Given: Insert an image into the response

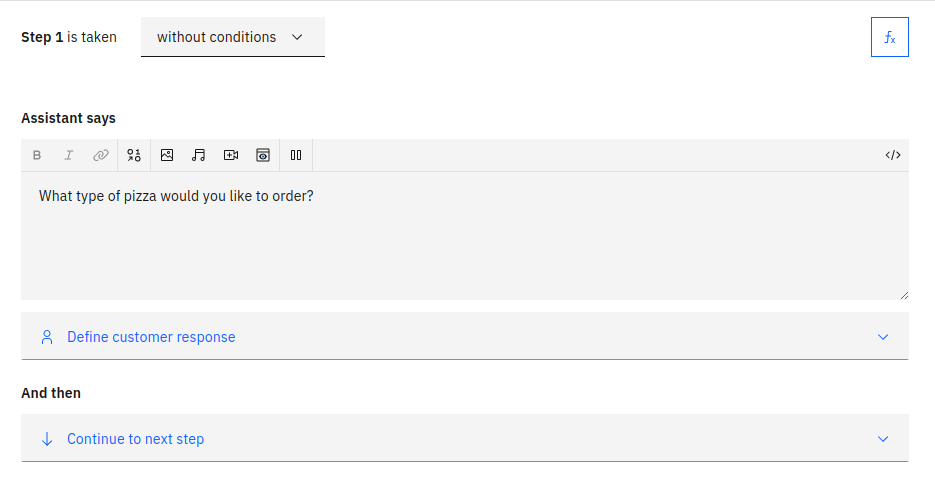Looking at the screenshot, I should coord(167,155).
